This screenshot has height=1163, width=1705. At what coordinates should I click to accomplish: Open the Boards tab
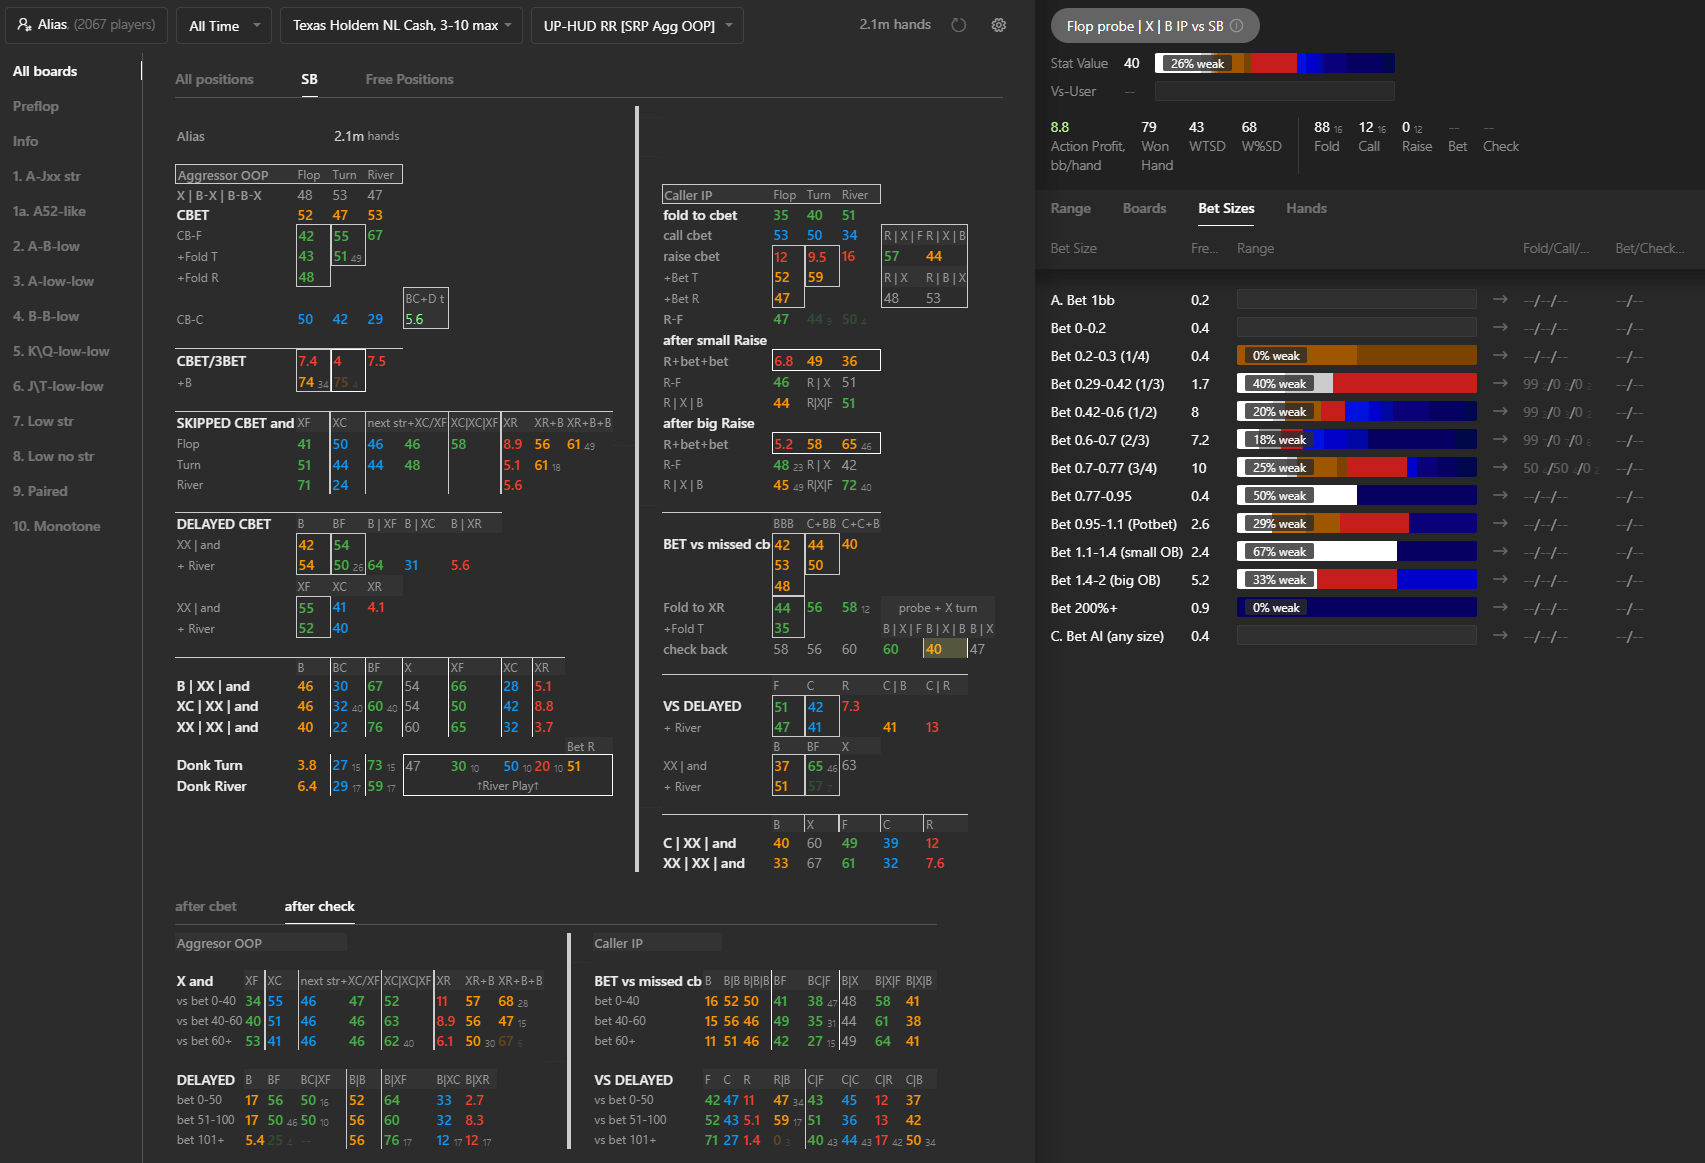pyautogui.click(x=1144, y=208)
